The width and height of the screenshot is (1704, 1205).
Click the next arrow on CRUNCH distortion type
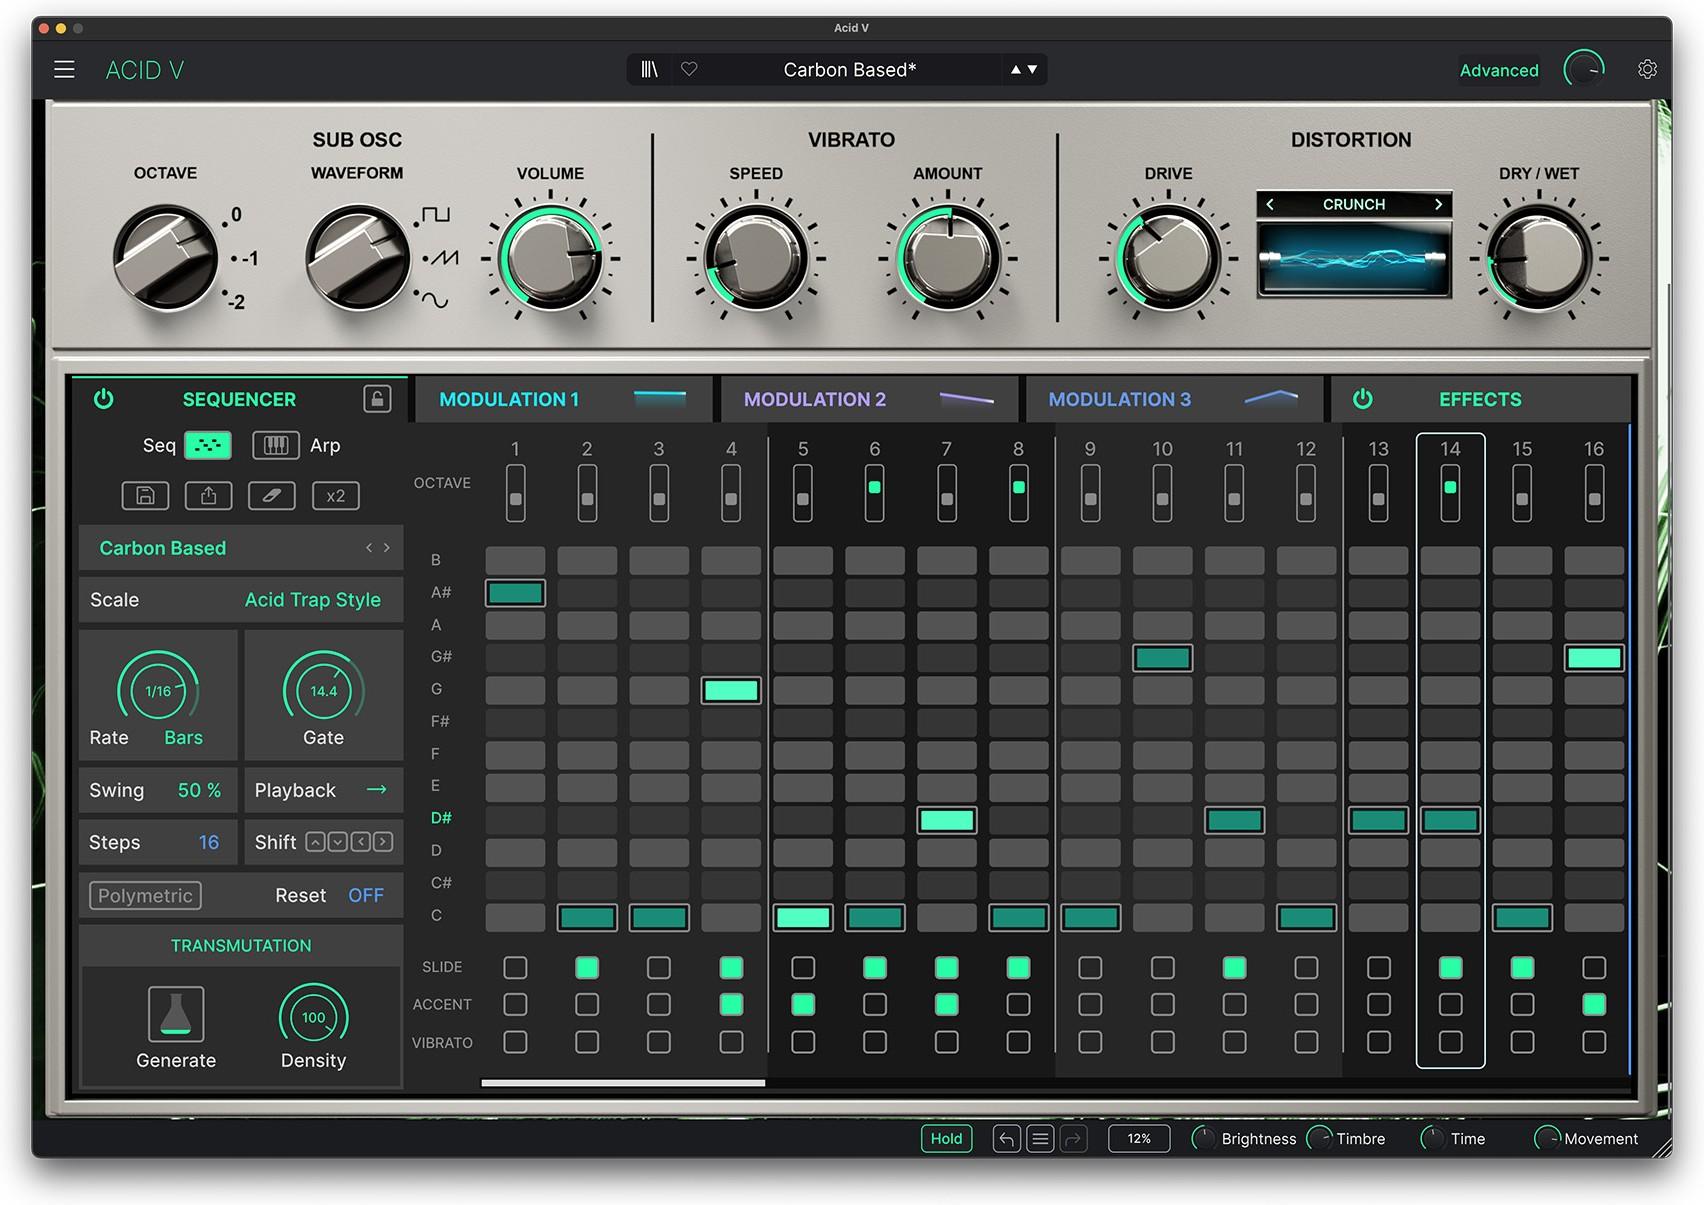click(x=1438, y=204)
